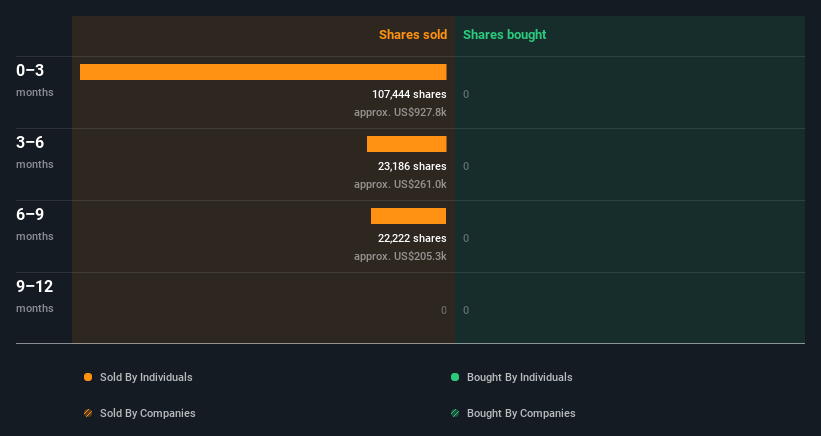The image size is (821, 436).
Task: Click the 'Shares bought' column header
Action: click(504, 35)
